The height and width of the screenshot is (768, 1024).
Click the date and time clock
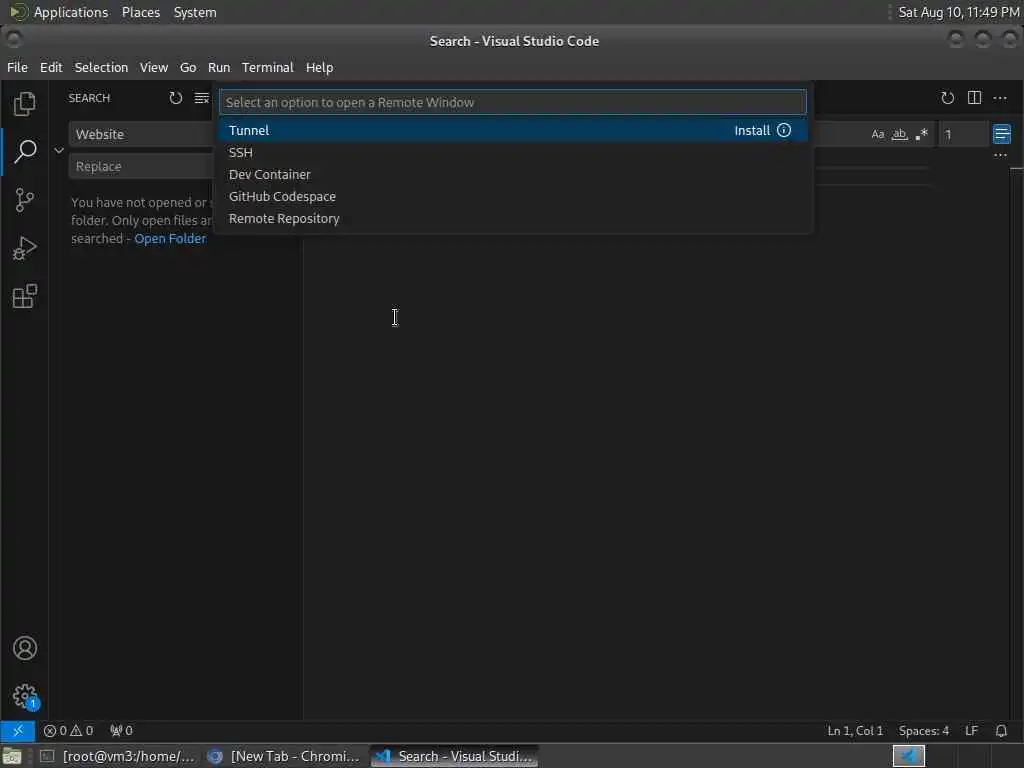click(x=958, y=12)
